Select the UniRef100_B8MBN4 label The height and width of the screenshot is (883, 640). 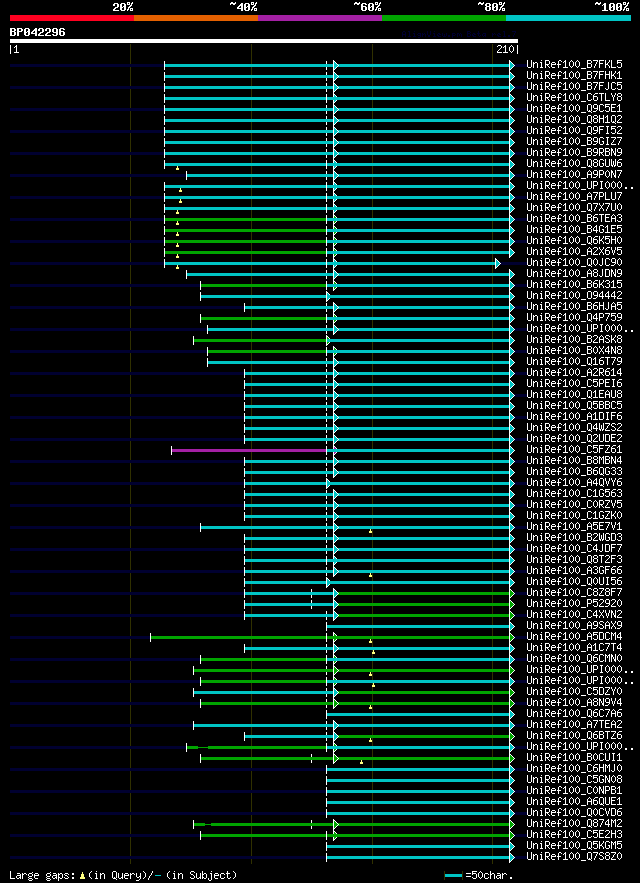(574, 460)
